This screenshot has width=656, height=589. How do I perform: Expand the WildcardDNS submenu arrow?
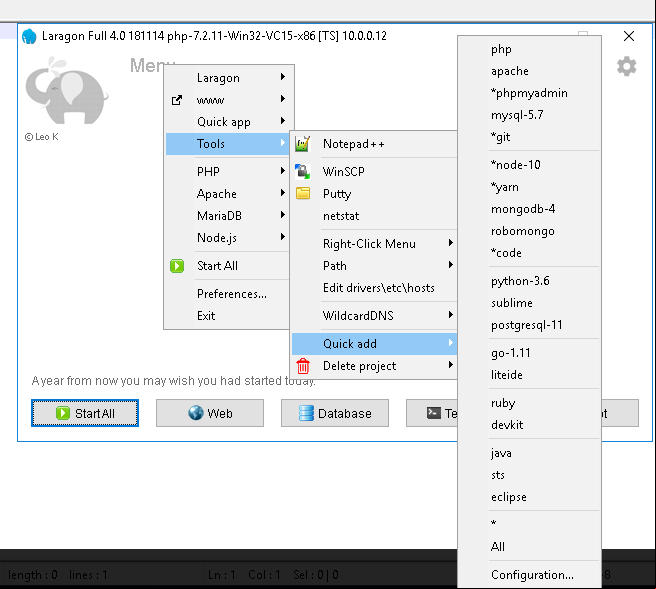click(x=451, y=315)
